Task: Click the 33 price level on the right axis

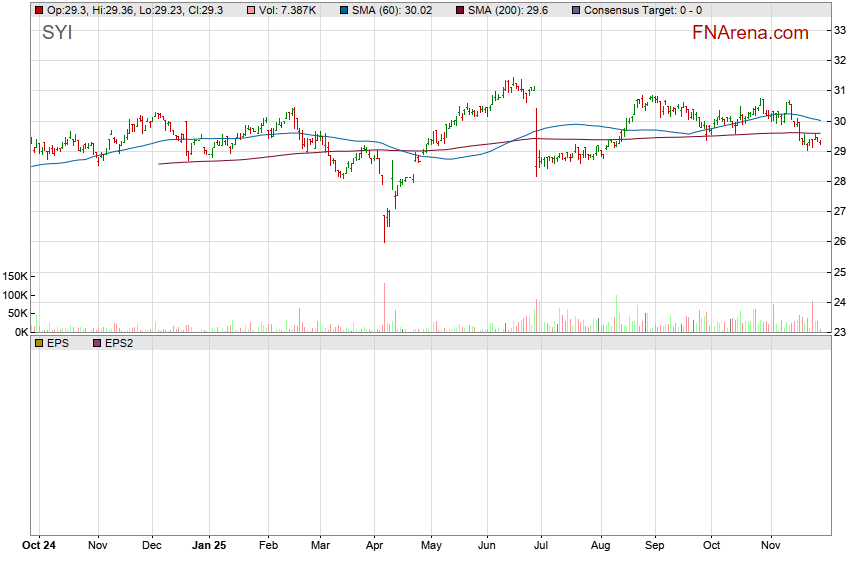Action: point(841,30)
